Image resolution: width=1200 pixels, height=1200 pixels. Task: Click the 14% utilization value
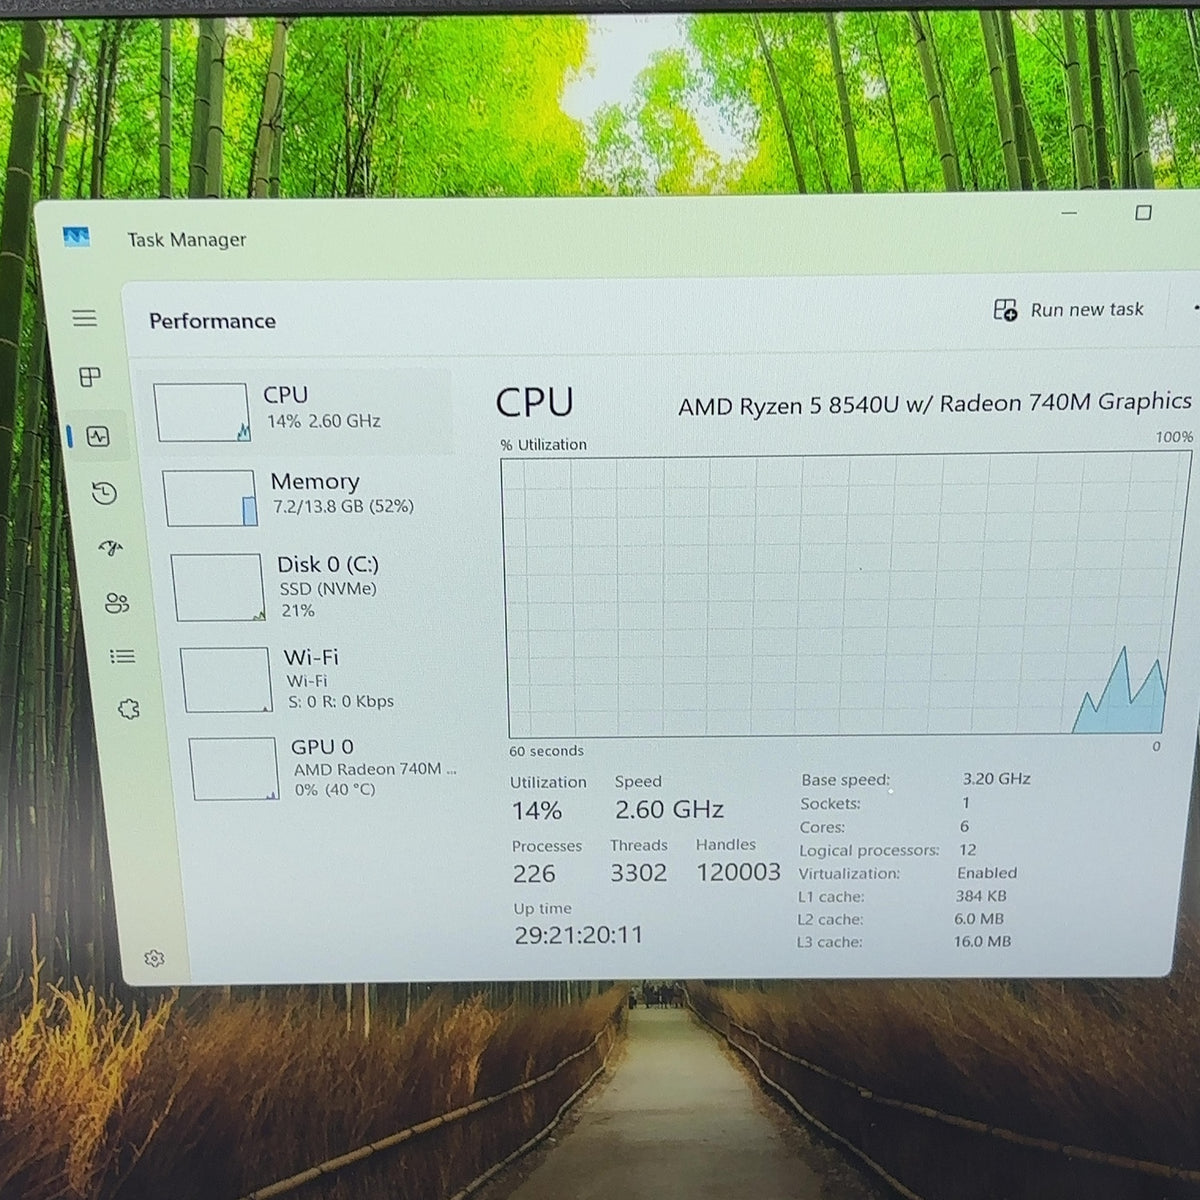click(x=537, y=811)
